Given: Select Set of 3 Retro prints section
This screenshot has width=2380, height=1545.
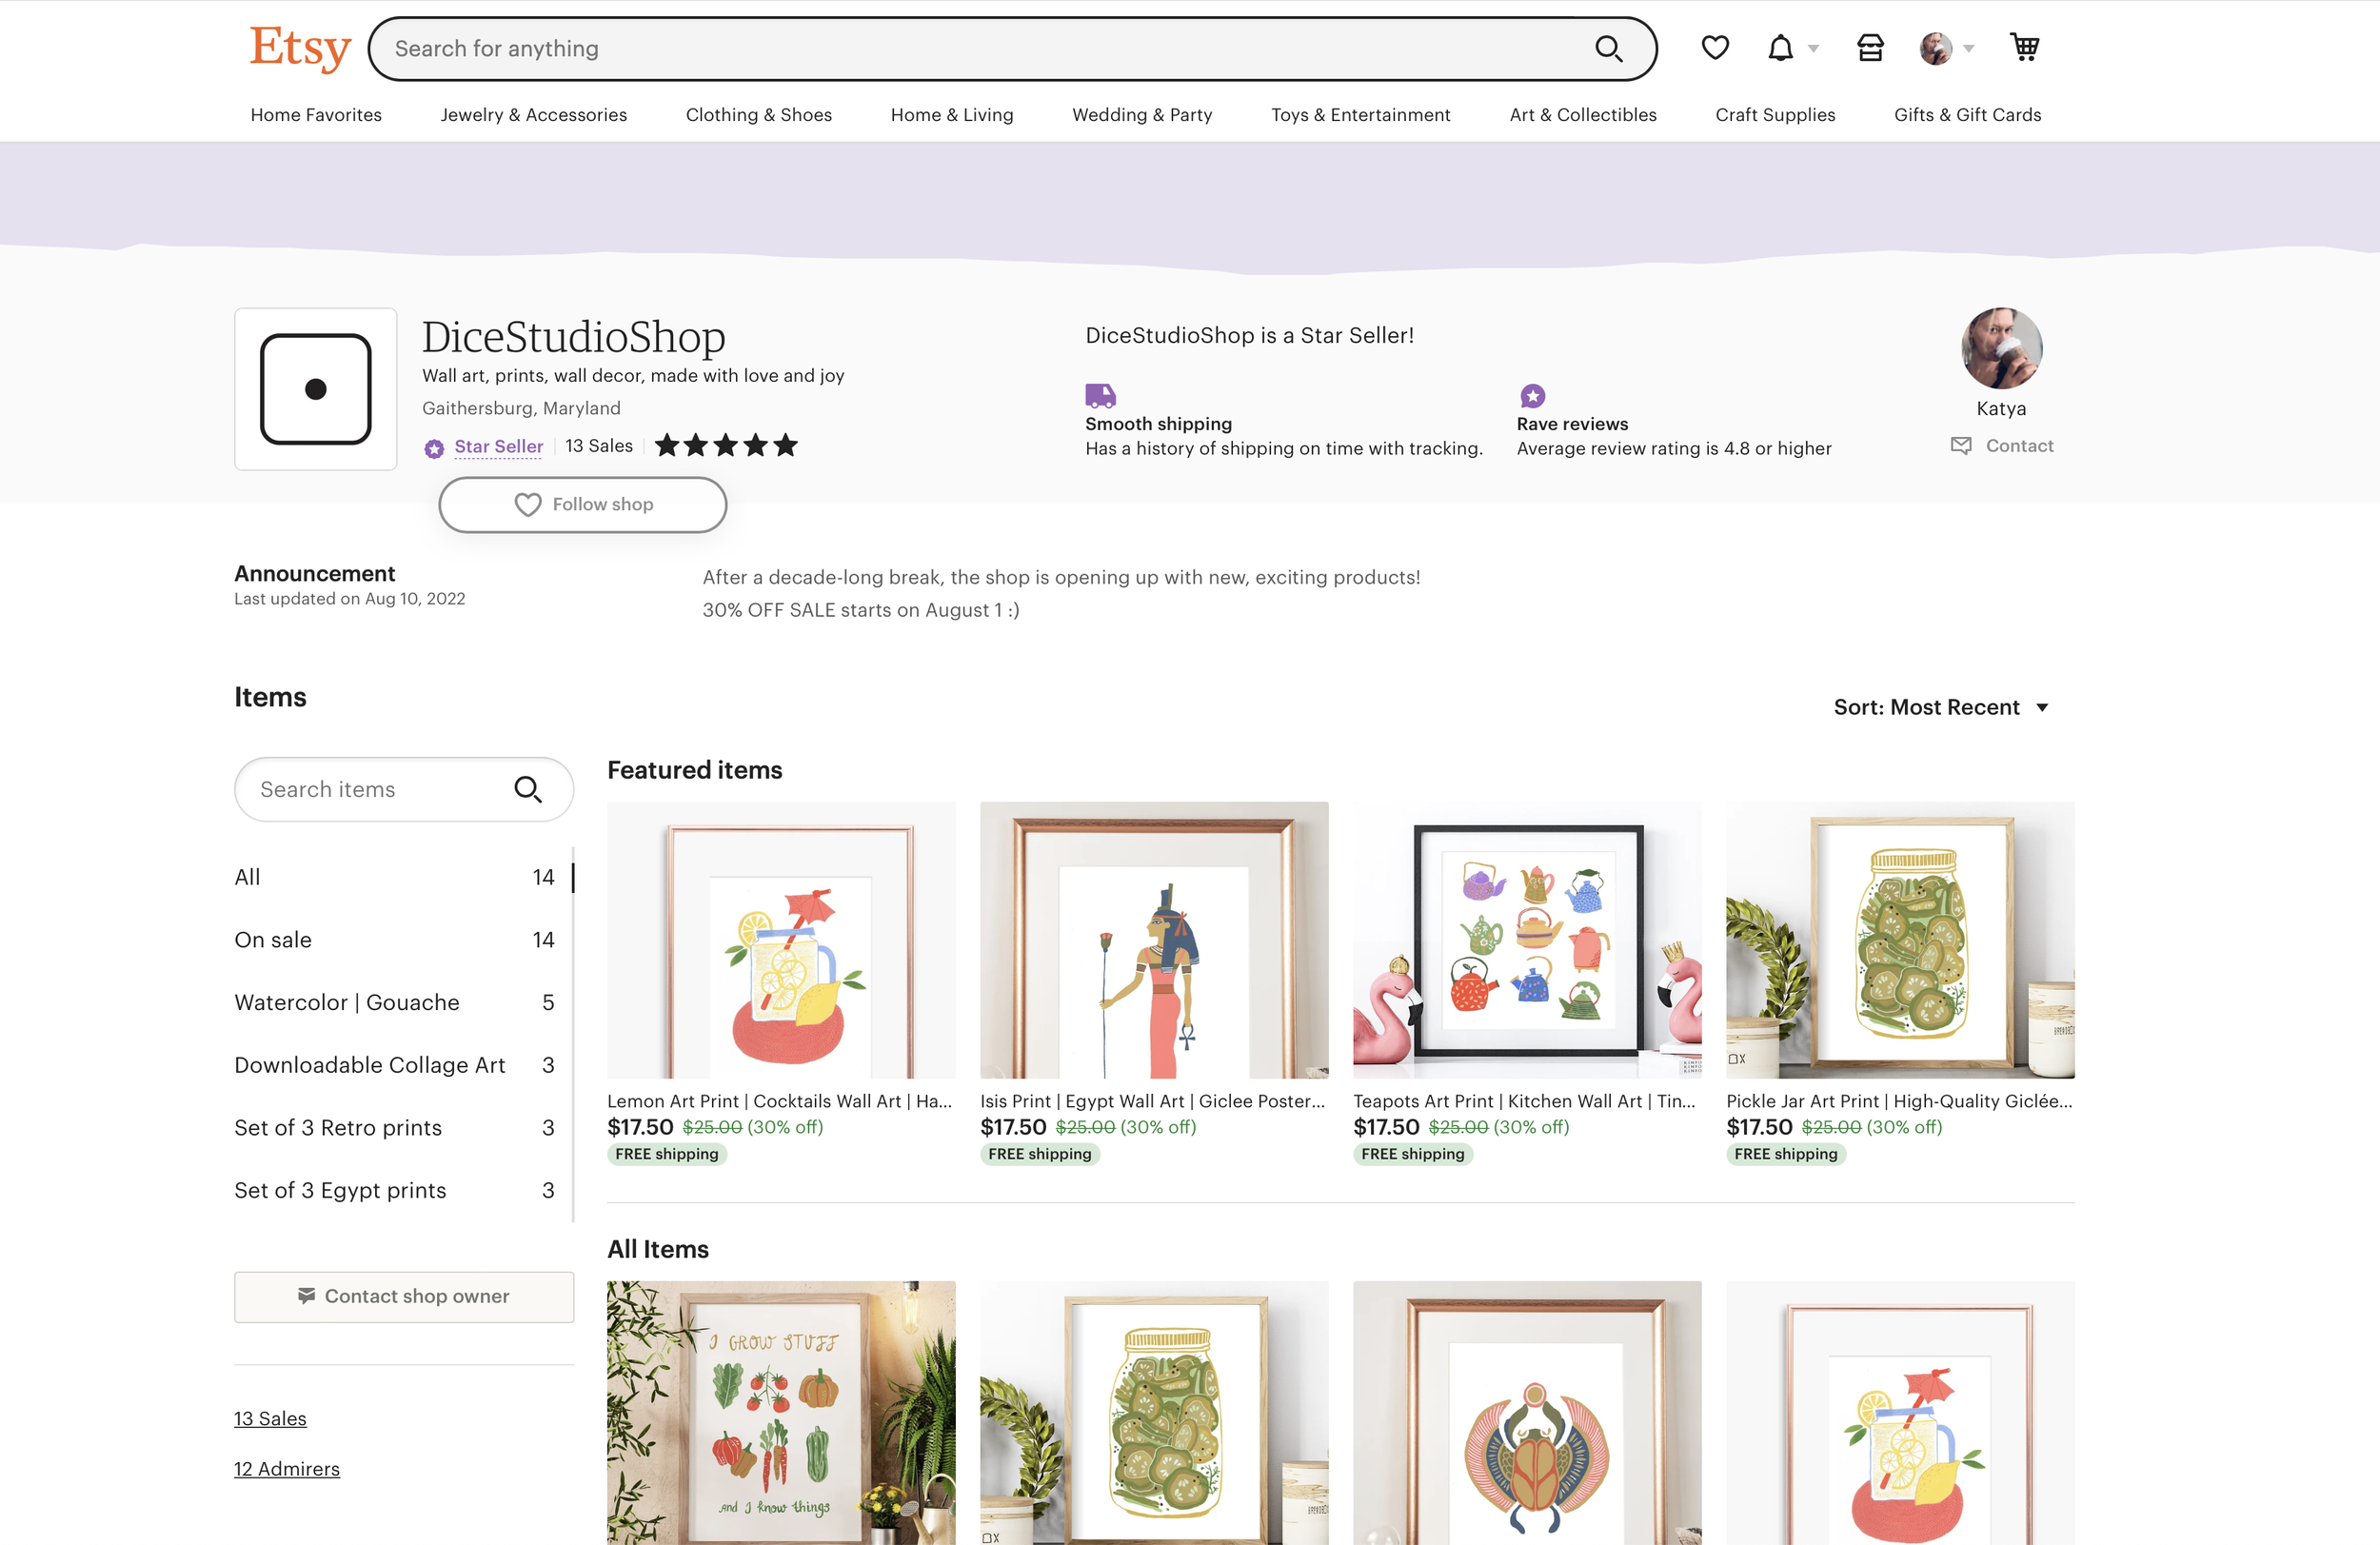Looking at the screenshot, I should (x=394, y=1127).
